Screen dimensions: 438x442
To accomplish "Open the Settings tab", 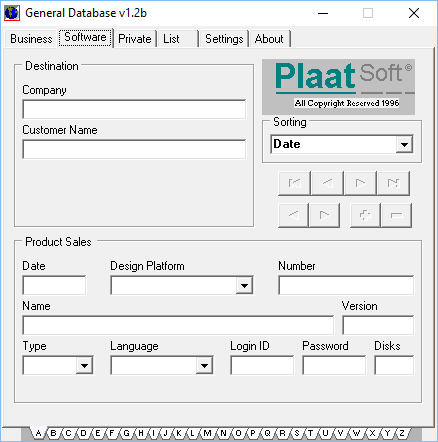I will coord(224,39).
